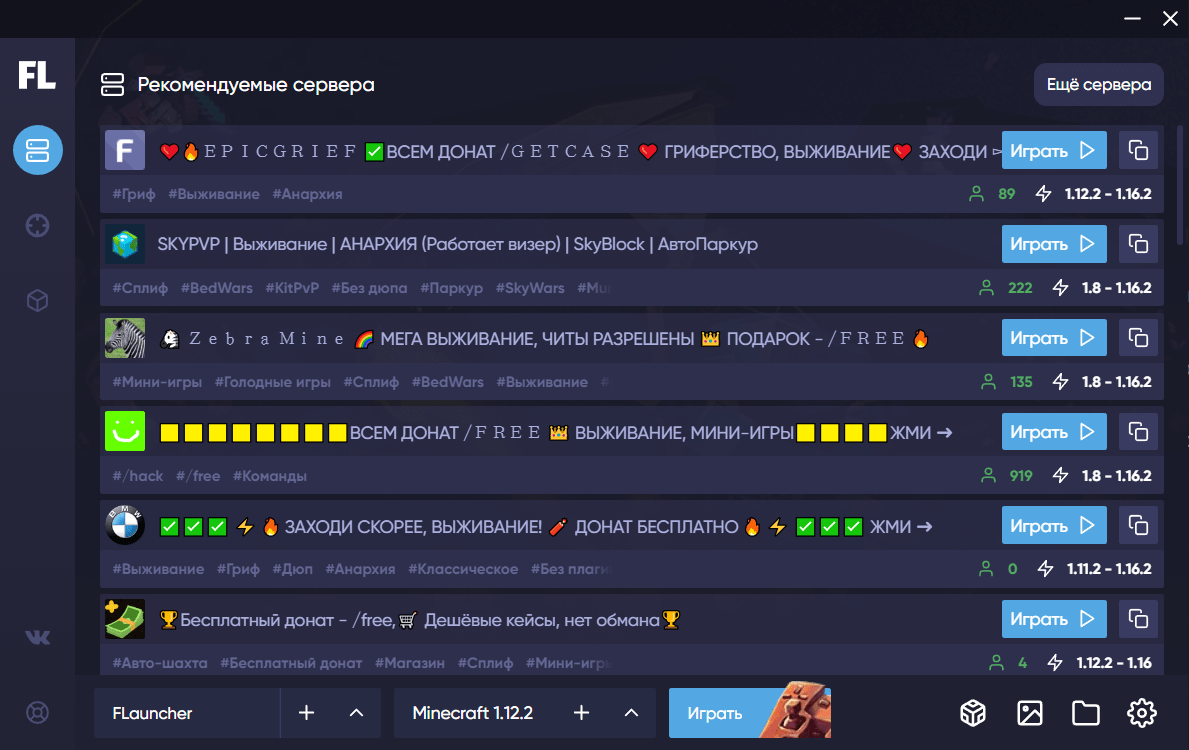Click the 919 players online count
1189x750 pixels.
[1021, 476]
